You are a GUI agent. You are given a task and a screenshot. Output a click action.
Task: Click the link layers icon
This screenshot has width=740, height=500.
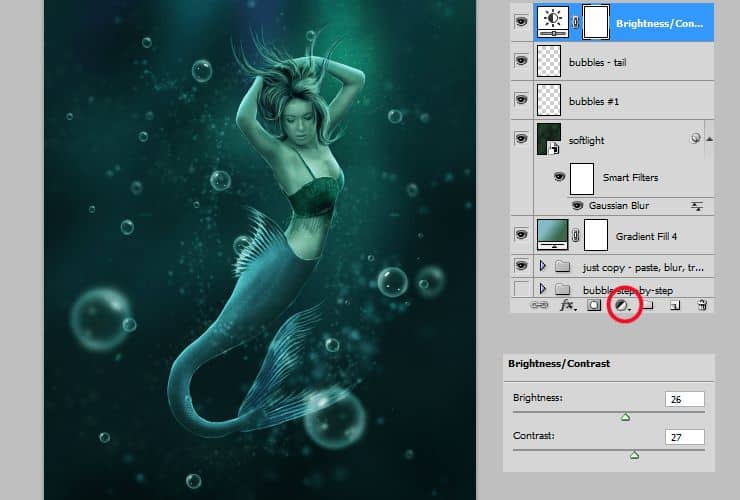click(x=540, y=306)
